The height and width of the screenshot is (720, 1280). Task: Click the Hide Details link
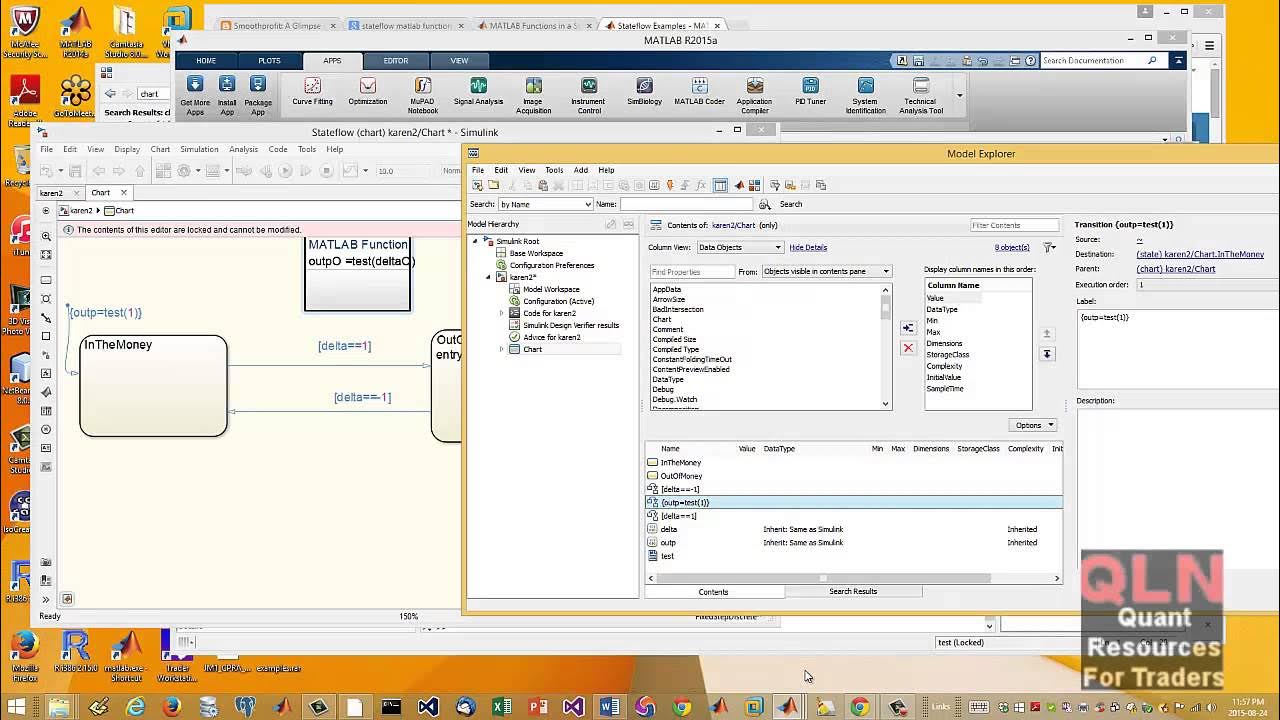pyautogui.click(x=808, y=247)
